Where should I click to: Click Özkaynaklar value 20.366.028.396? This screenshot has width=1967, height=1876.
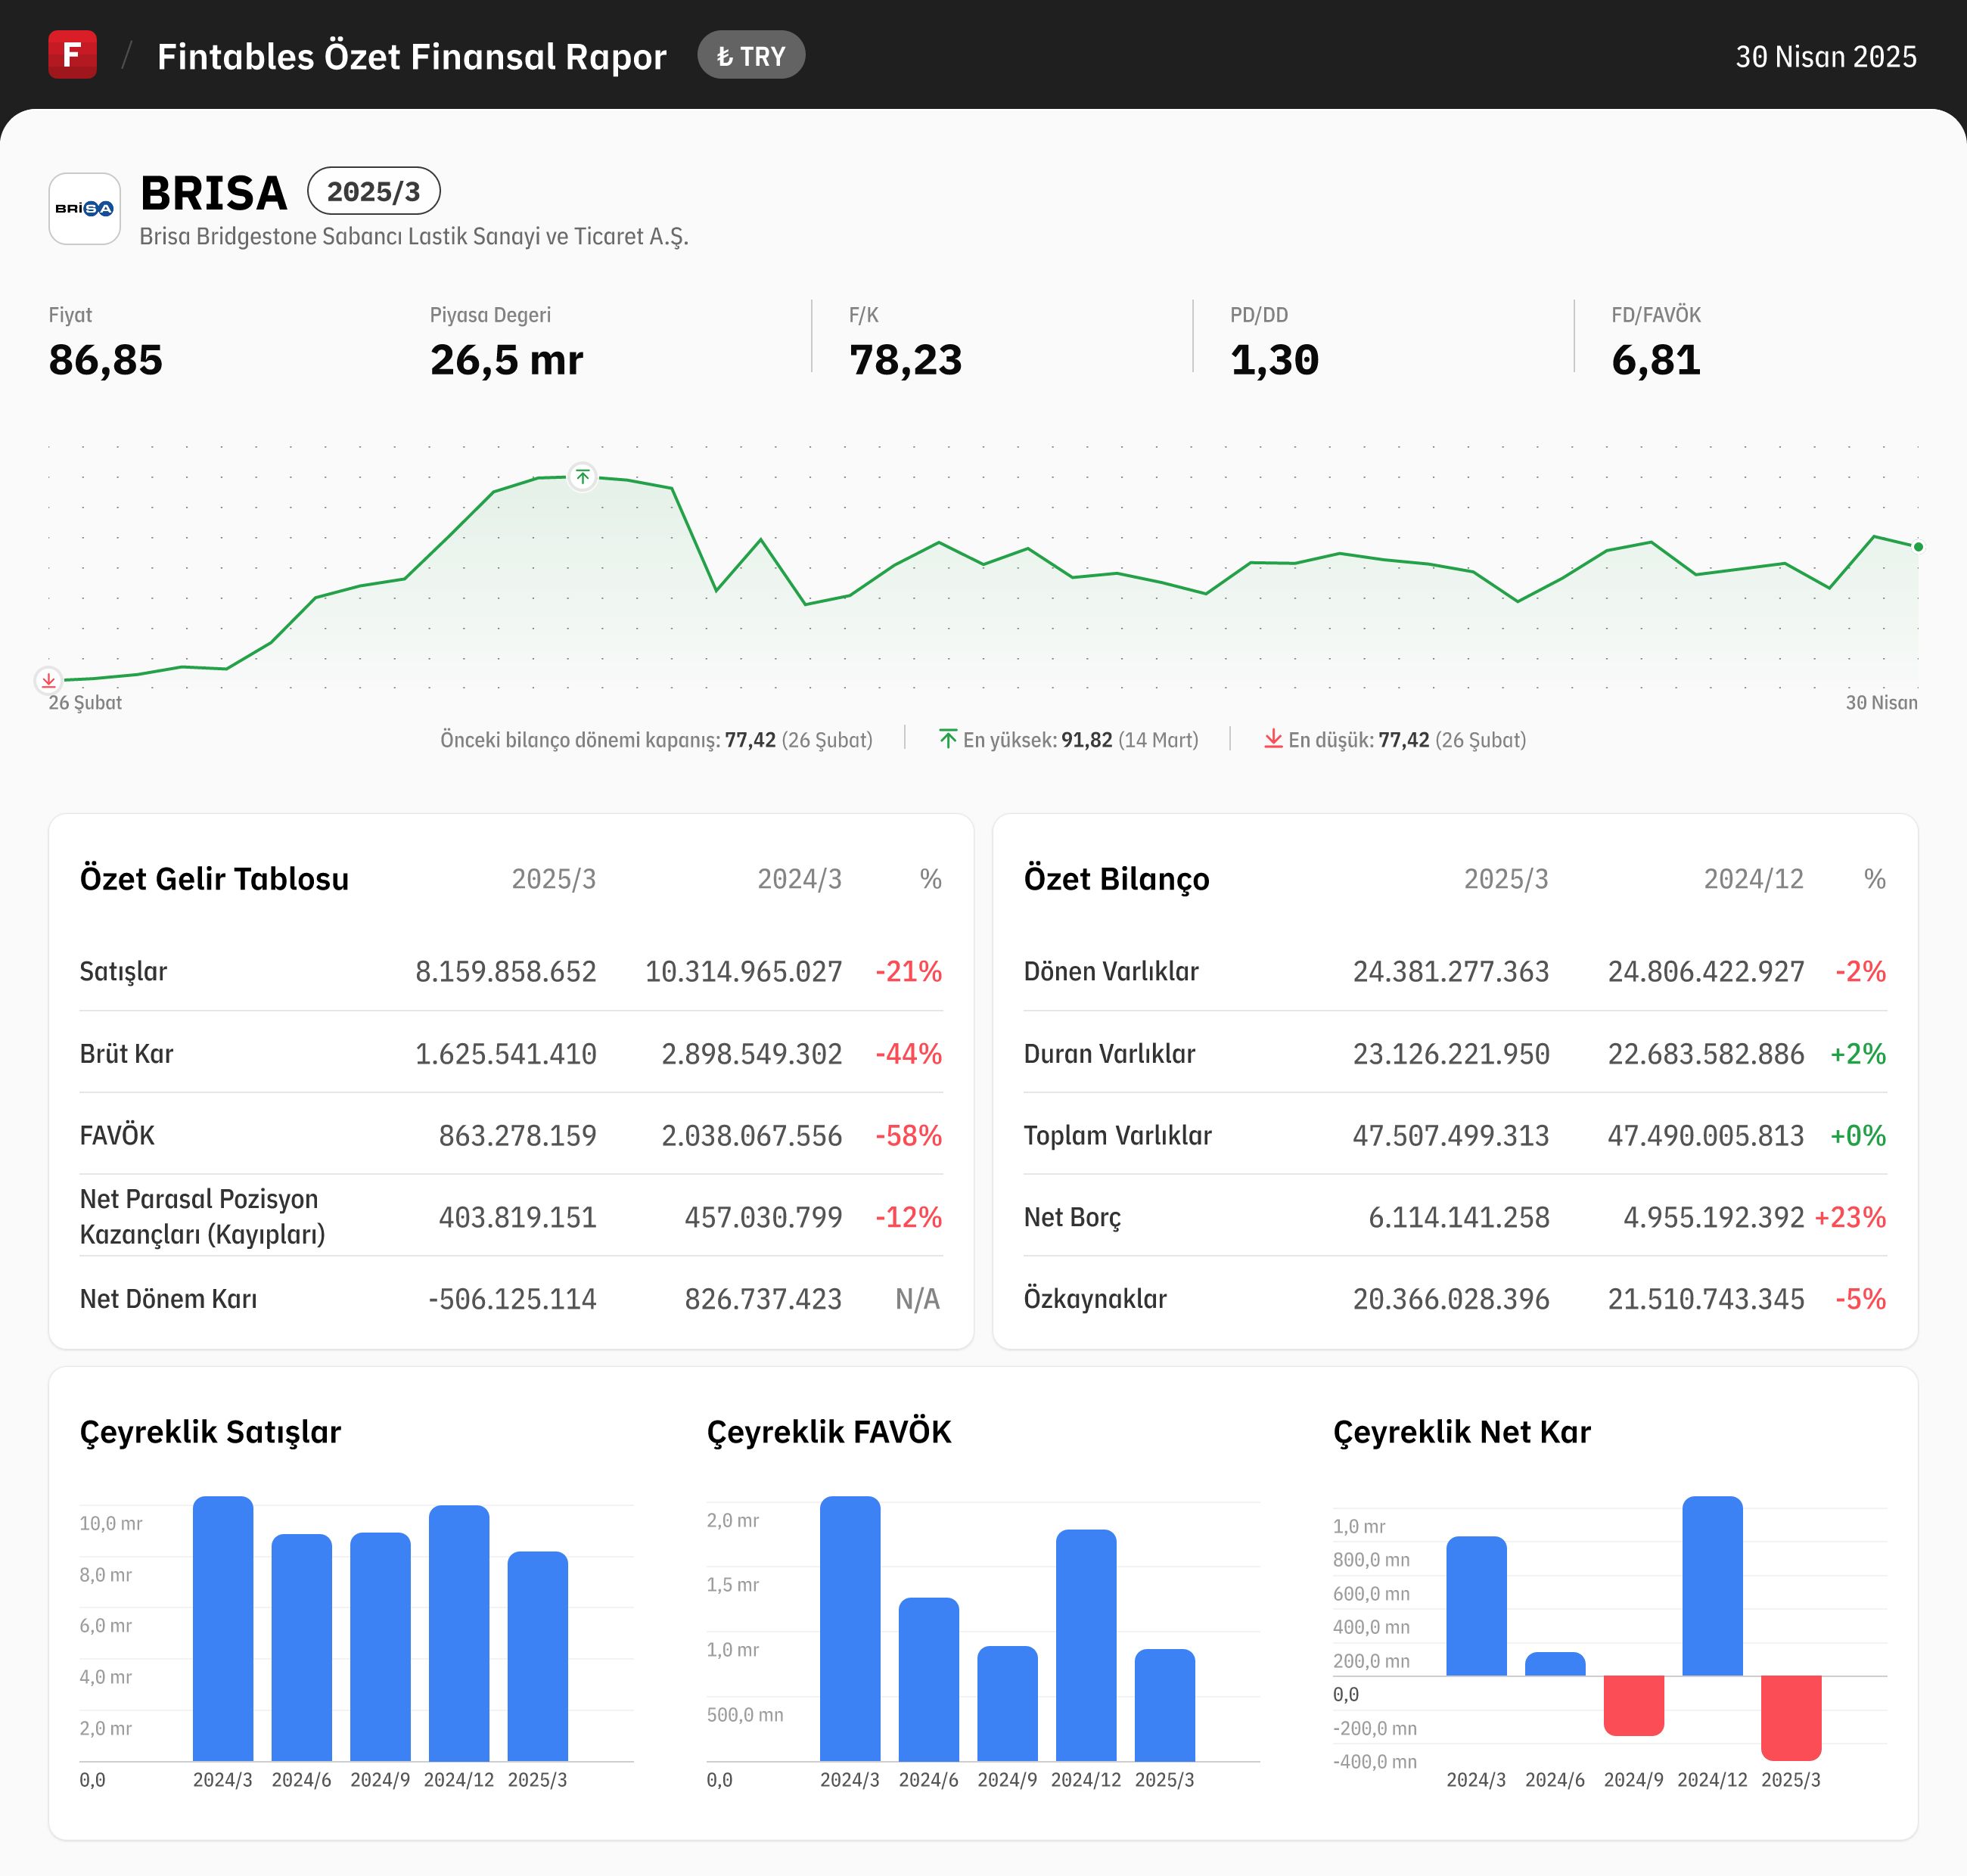click(1451, 1299)
